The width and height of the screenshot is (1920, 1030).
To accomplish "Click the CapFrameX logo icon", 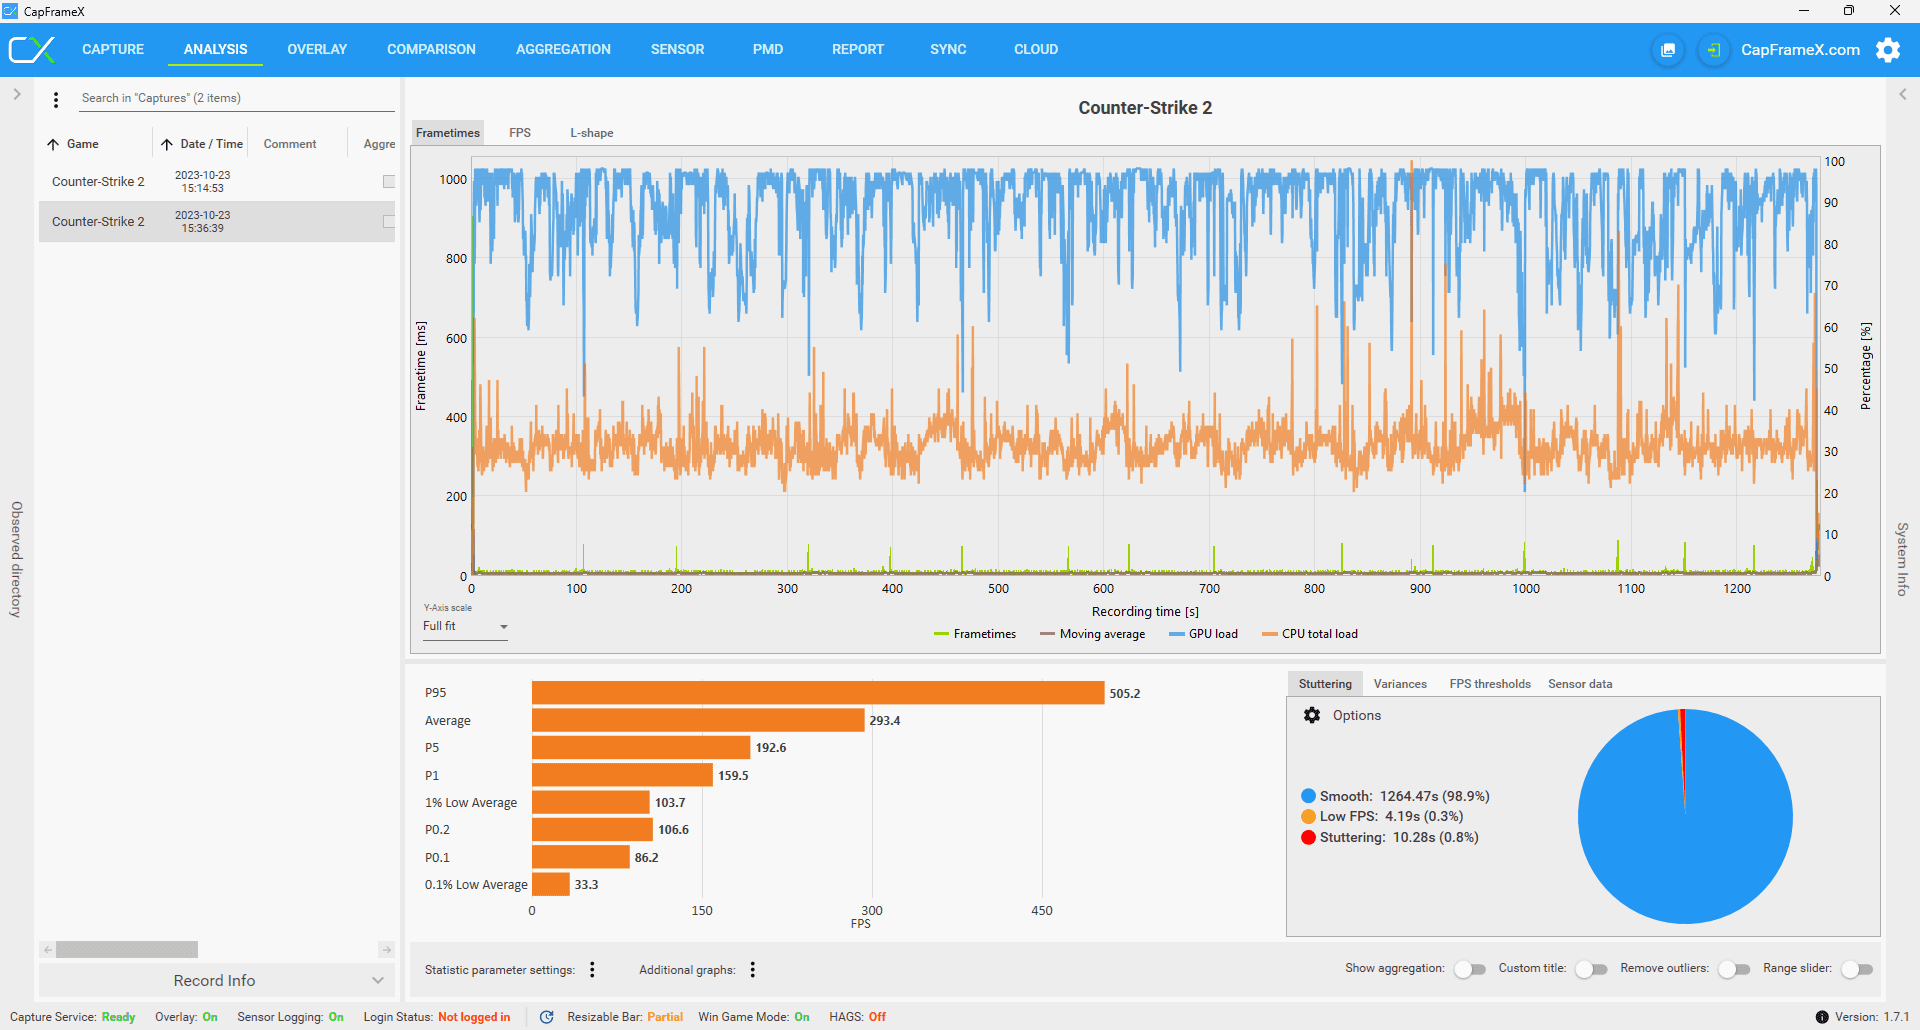I will (31, 49).
